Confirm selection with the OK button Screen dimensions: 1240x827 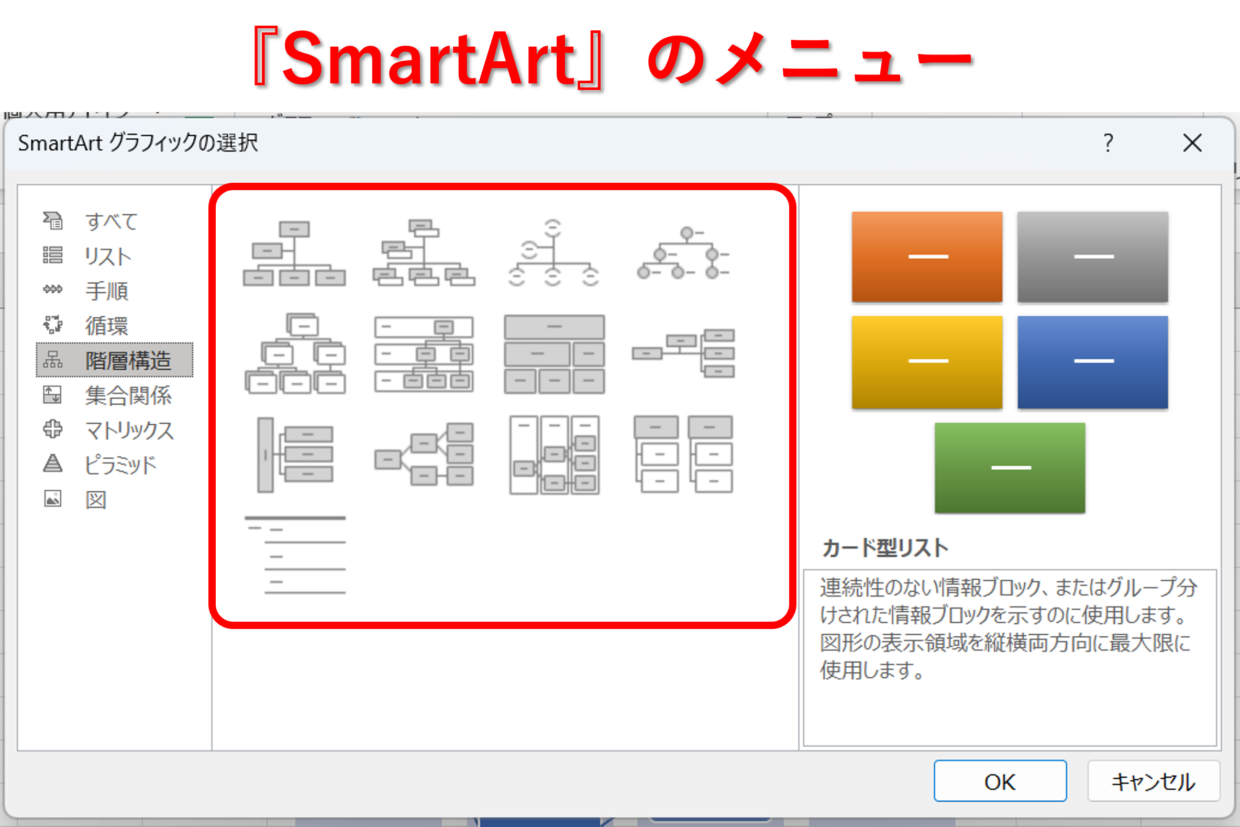[x=1000, y=781]
